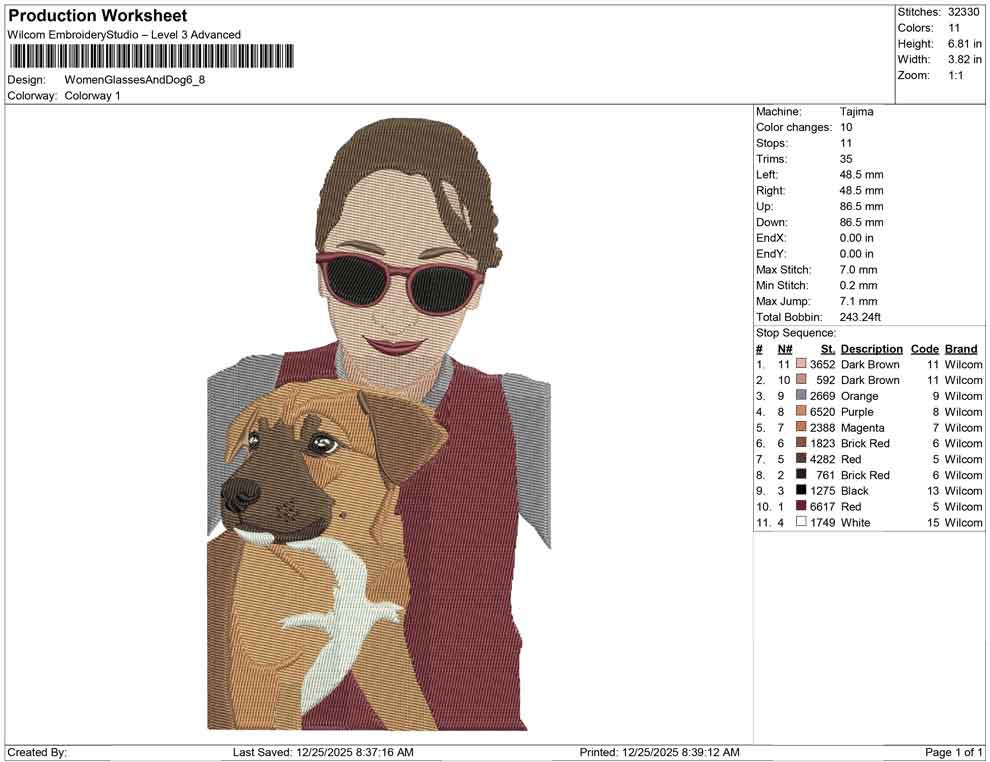990x762 pixels.
Task: Click the Brand column header
Action: coord(961,348)
